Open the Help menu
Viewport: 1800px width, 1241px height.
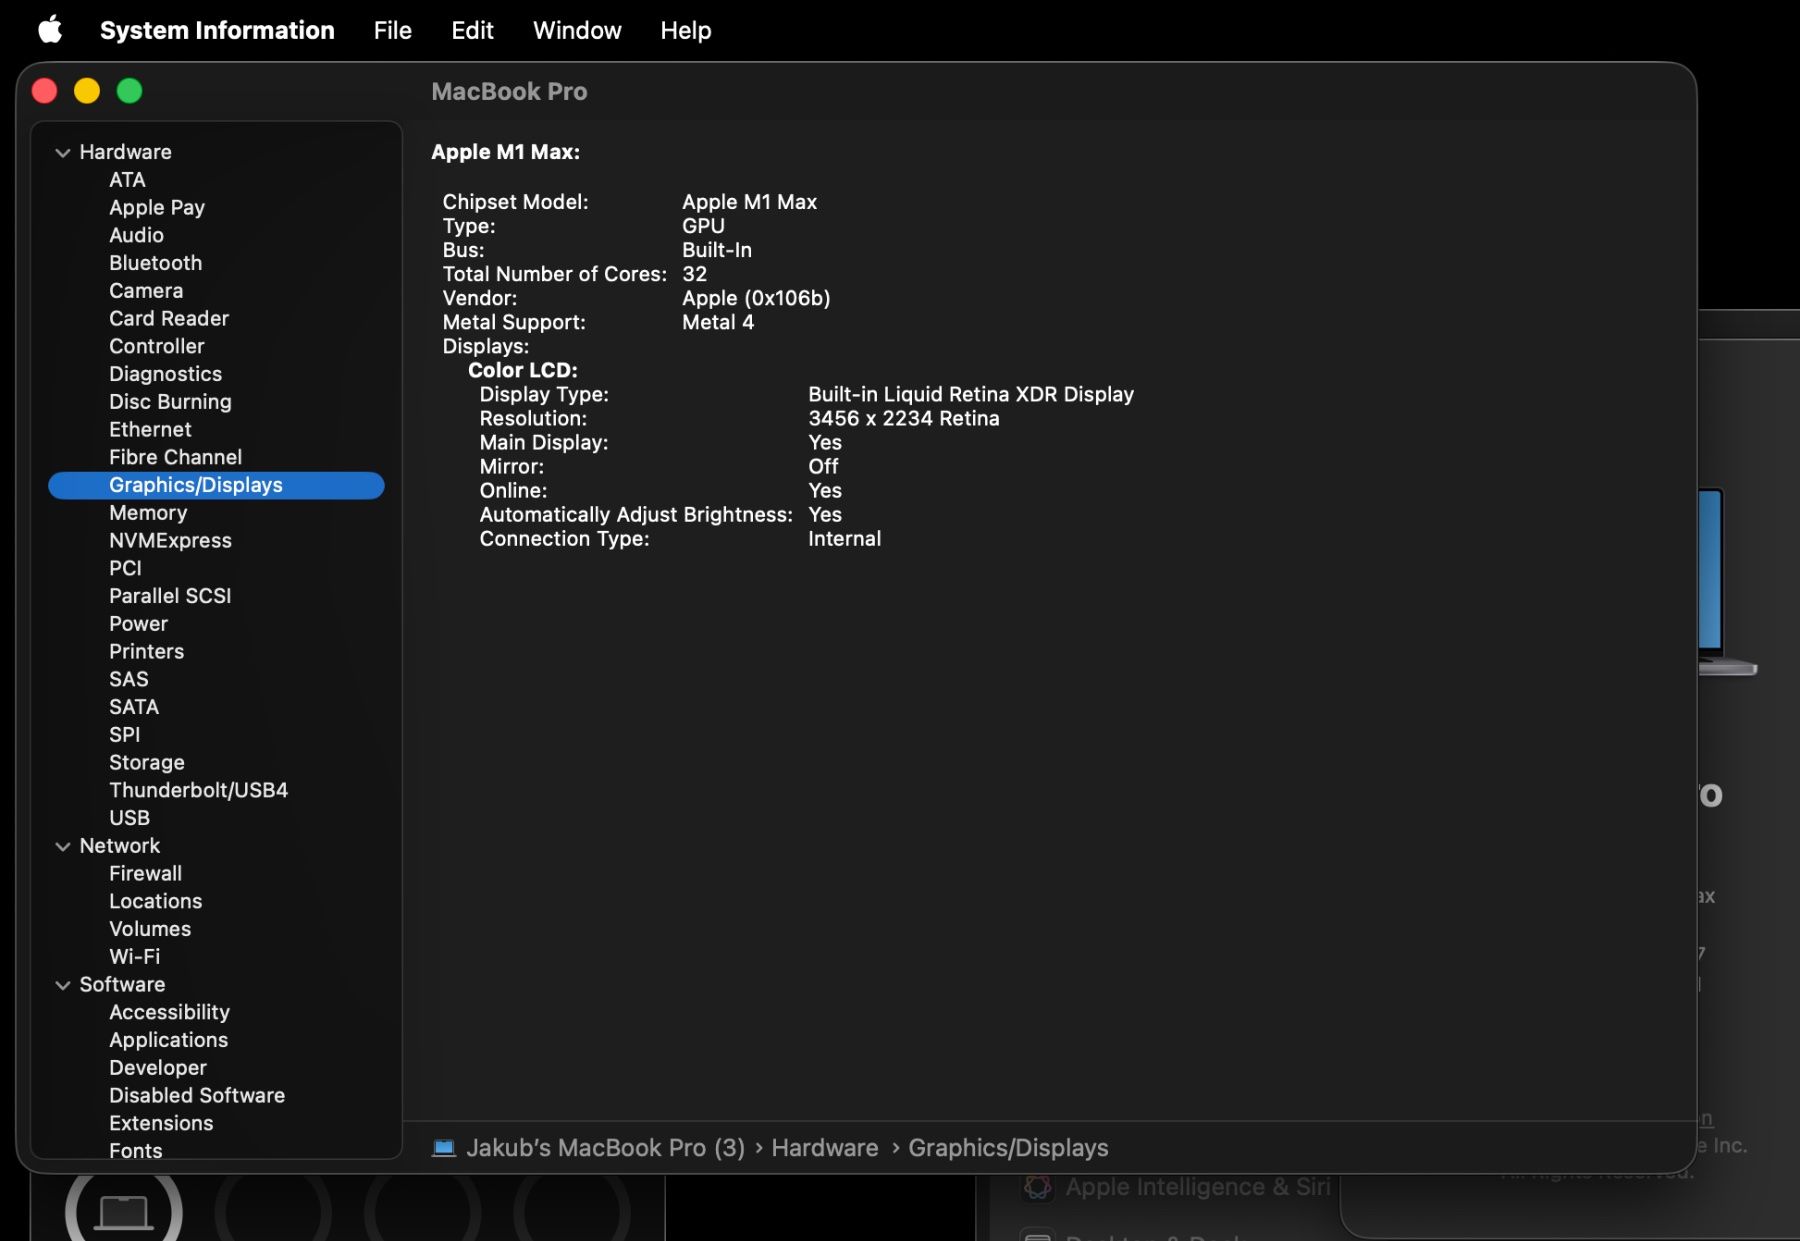pyautogui.click(x=685, y=30)
